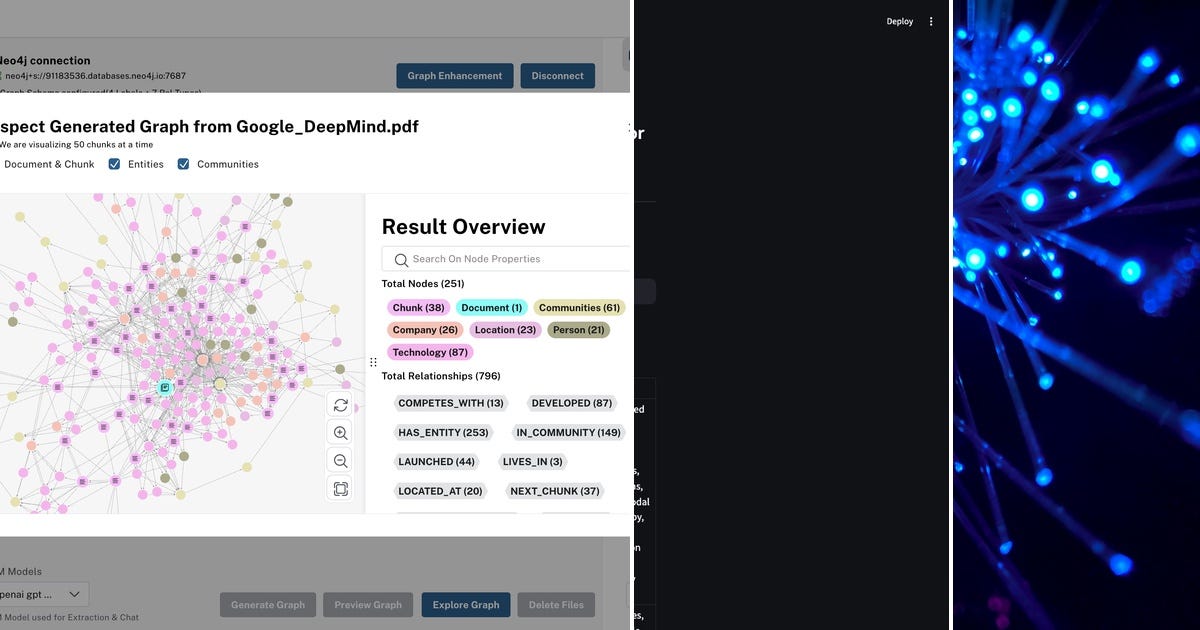The height and width of the screenshot is (630, 1200).
Task: Click the Explore Graph button
Action: point(466,604)
